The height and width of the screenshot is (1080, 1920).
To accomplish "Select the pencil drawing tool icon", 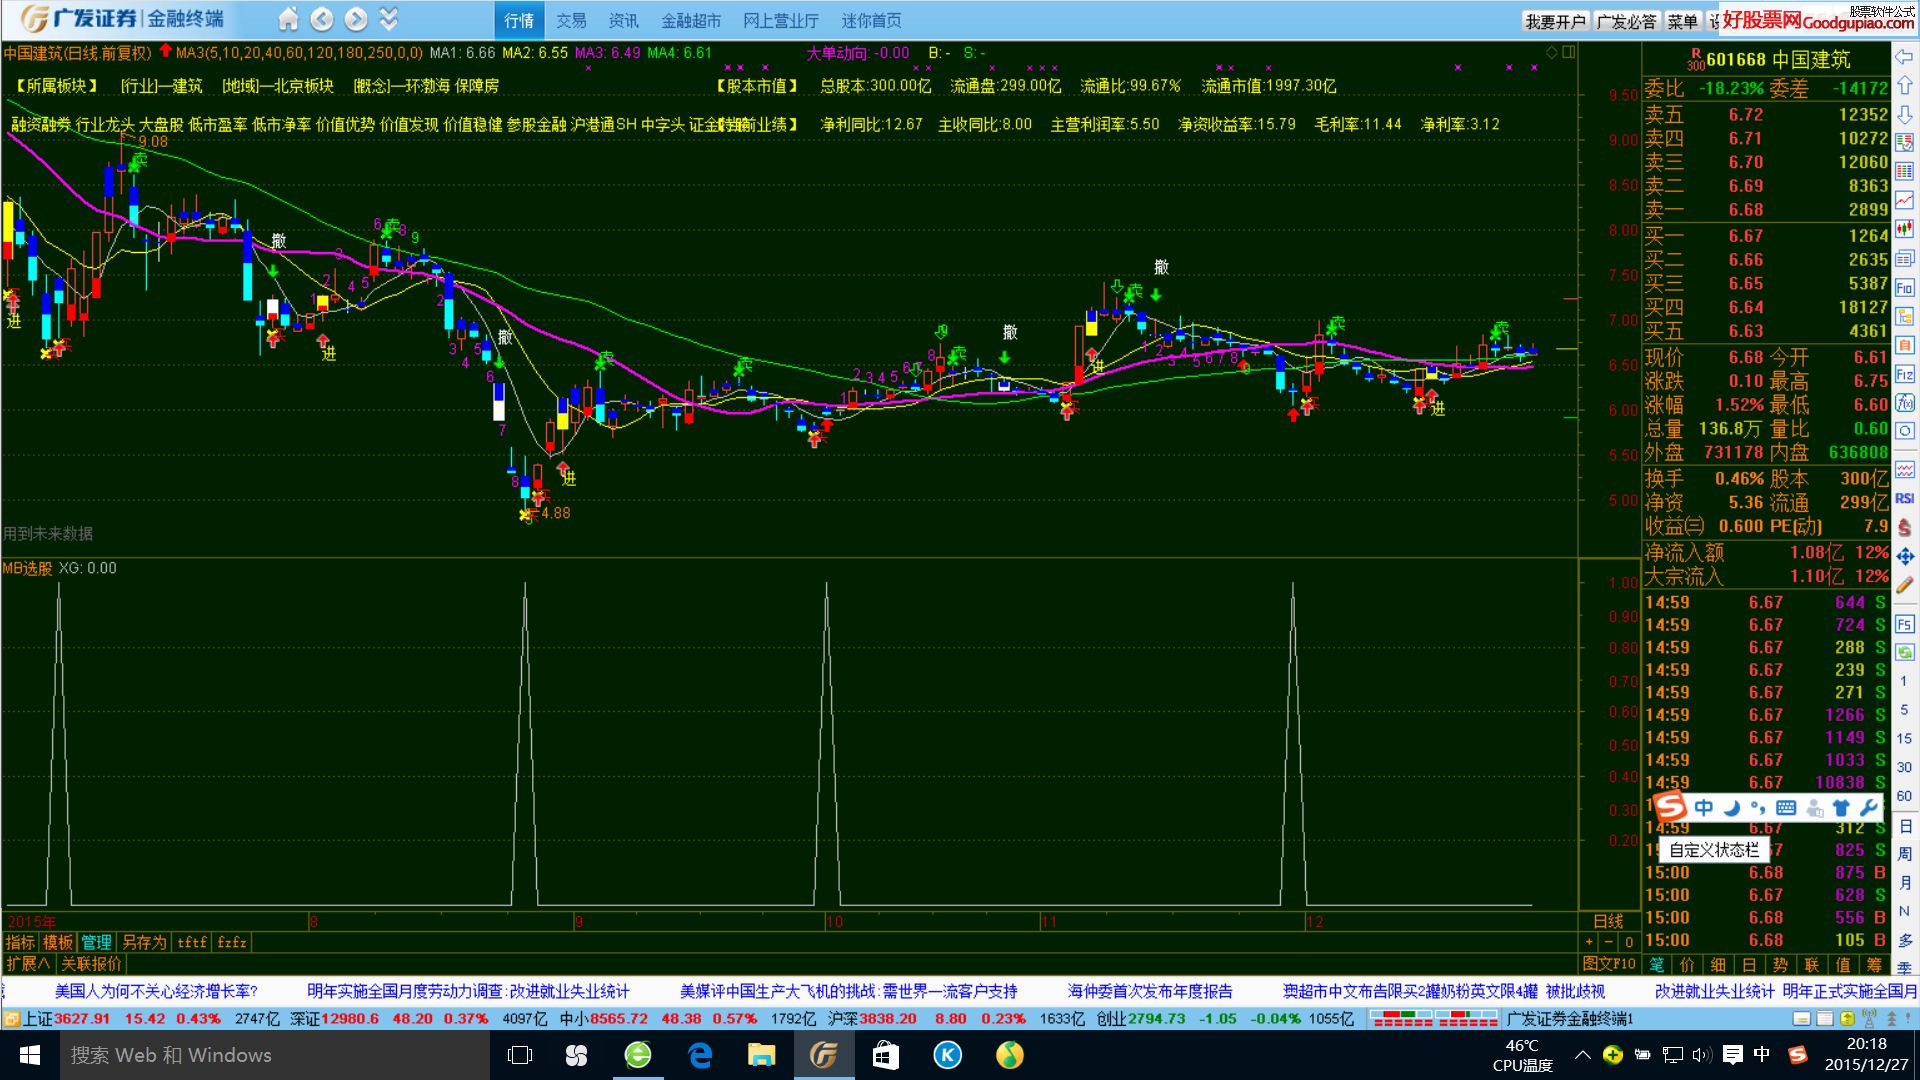I will pos(1904,585).
